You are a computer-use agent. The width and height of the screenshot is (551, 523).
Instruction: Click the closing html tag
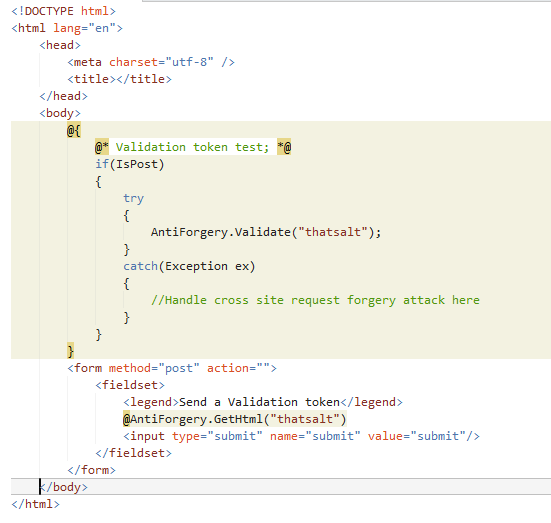(x=35, y=504)
